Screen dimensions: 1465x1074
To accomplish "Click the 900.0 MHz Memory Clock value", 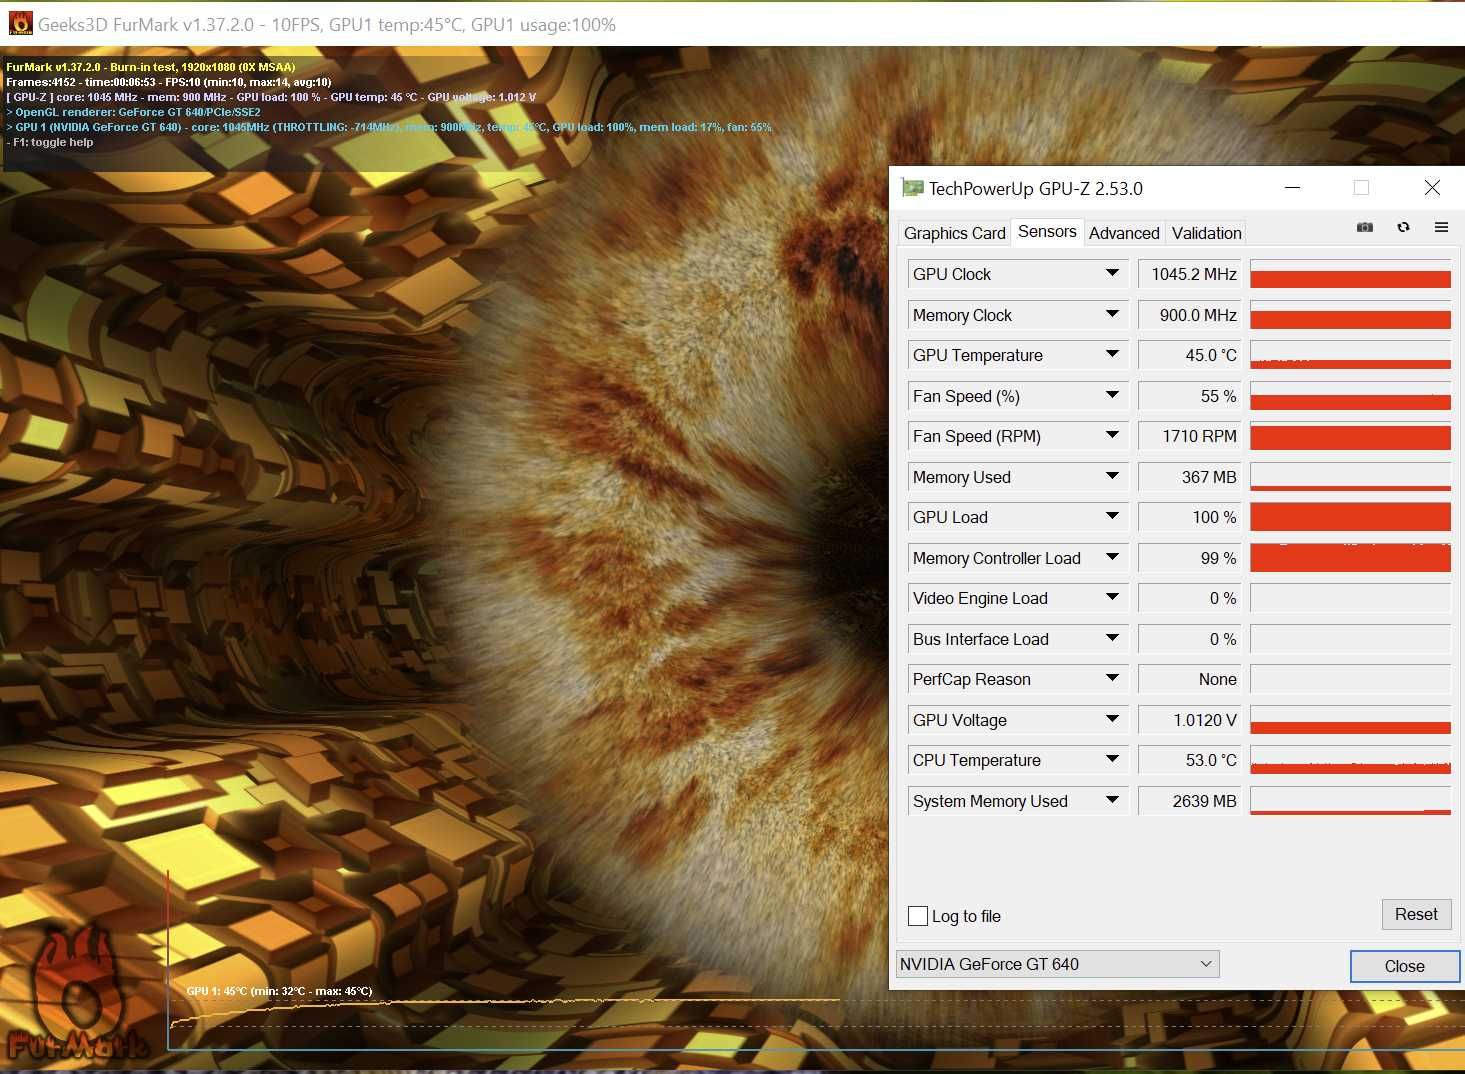I will [1189, 315].
